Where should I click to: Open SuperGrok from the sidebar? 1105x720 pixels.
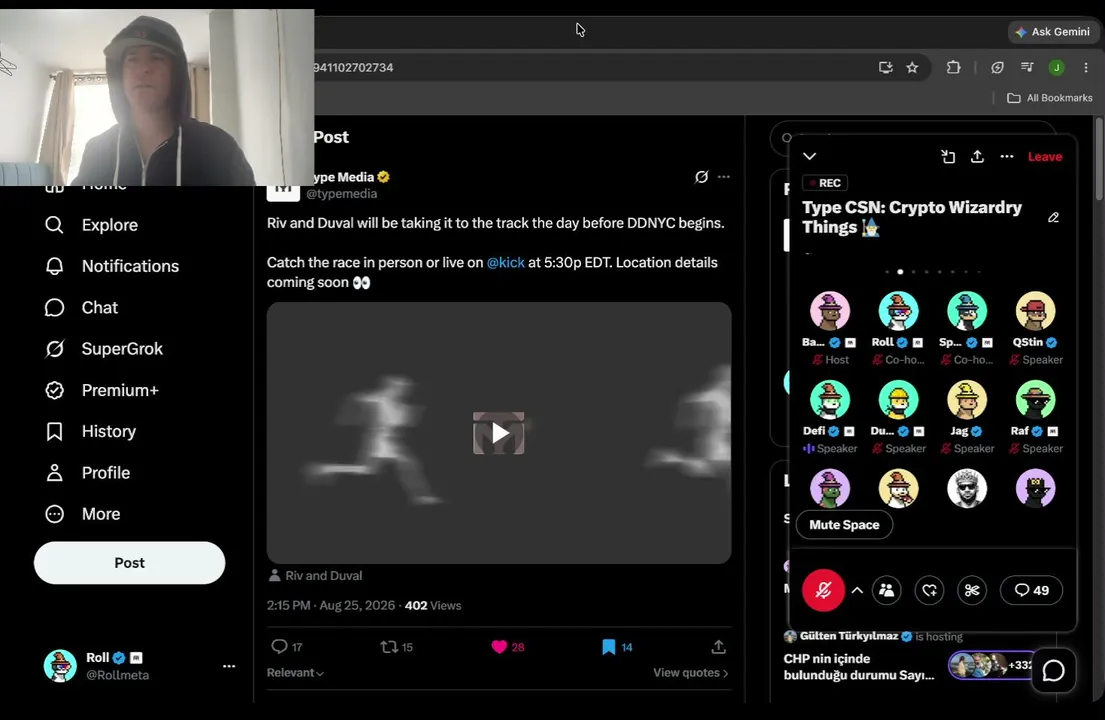pos(104,349)
